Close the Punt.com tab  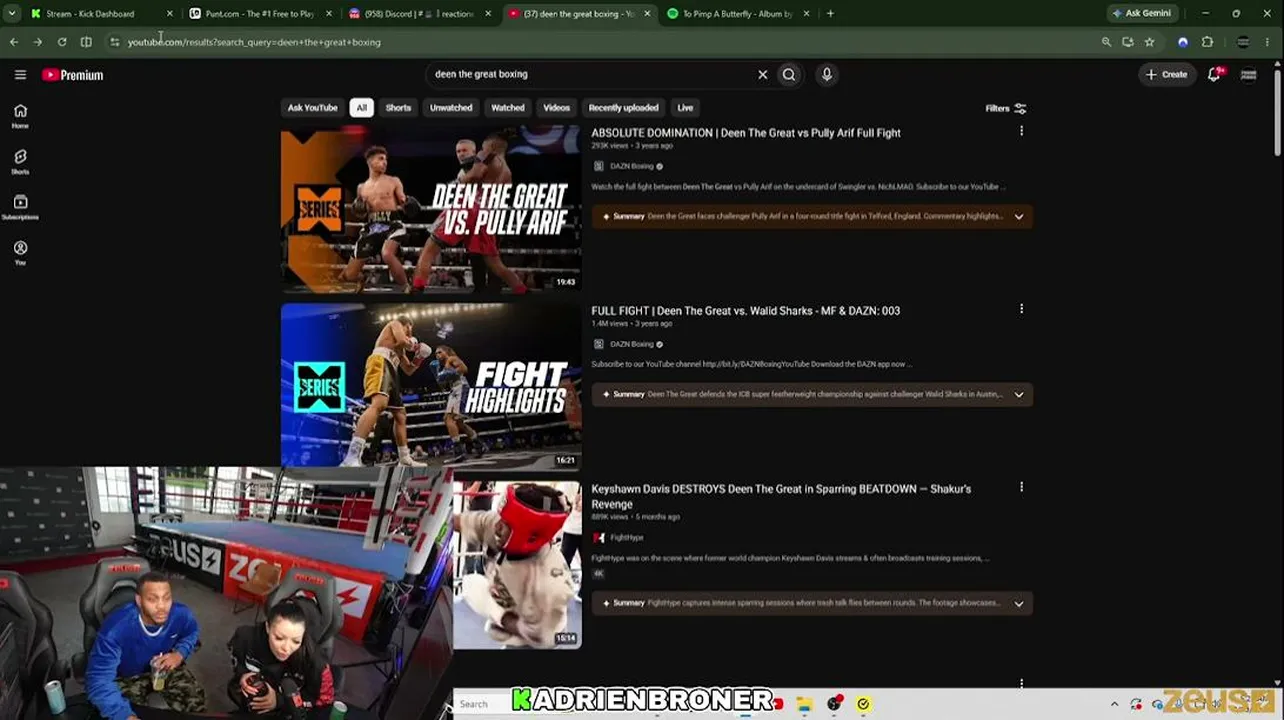tap(328, 14)
